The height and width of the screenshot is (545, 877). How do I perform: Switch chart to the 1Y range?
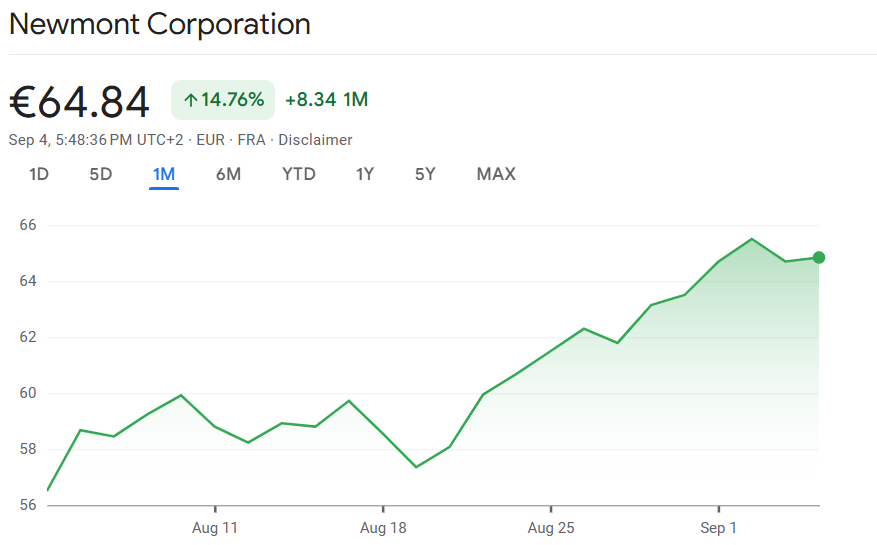pos(365,174)
